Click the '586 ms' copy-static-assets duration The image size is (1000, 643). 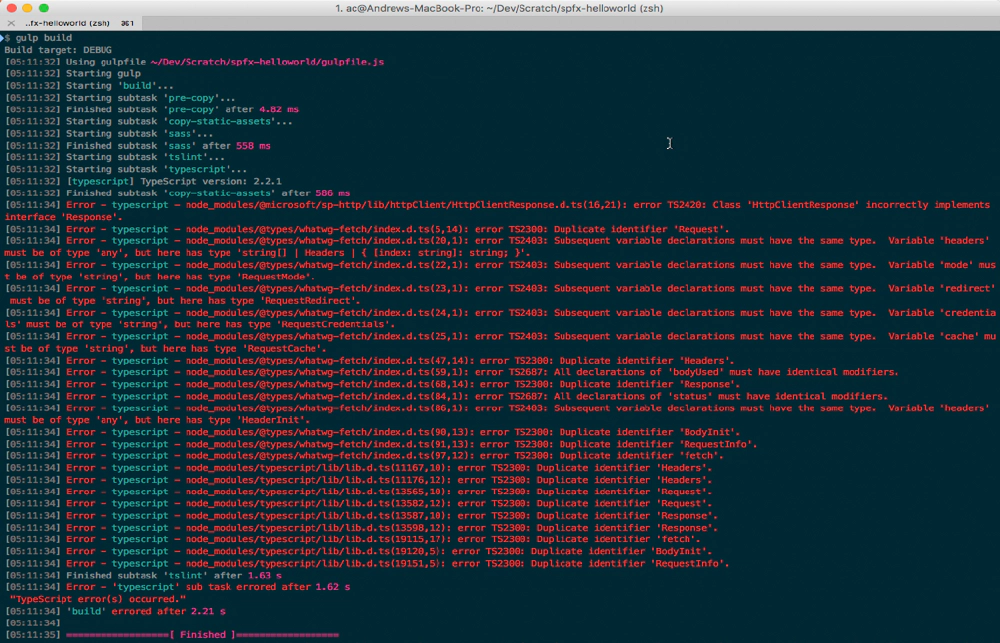coord(332,193)
